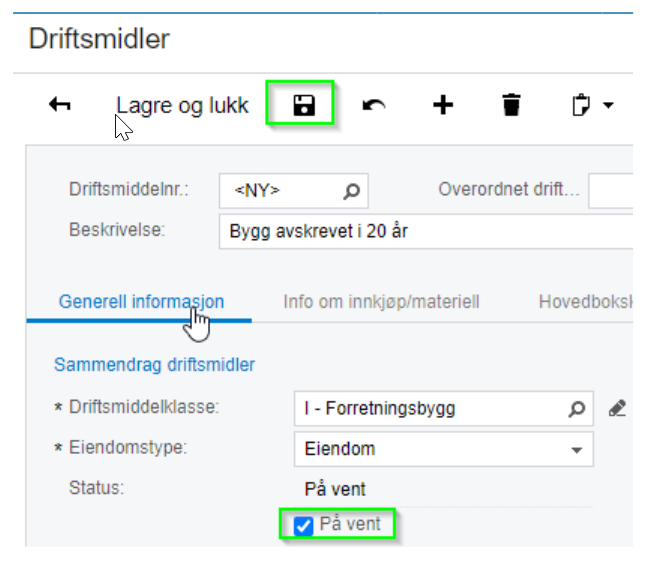Click the I - Forretningsbygg class field
This screenshot has width=663, height=564.
coord(444,408)
